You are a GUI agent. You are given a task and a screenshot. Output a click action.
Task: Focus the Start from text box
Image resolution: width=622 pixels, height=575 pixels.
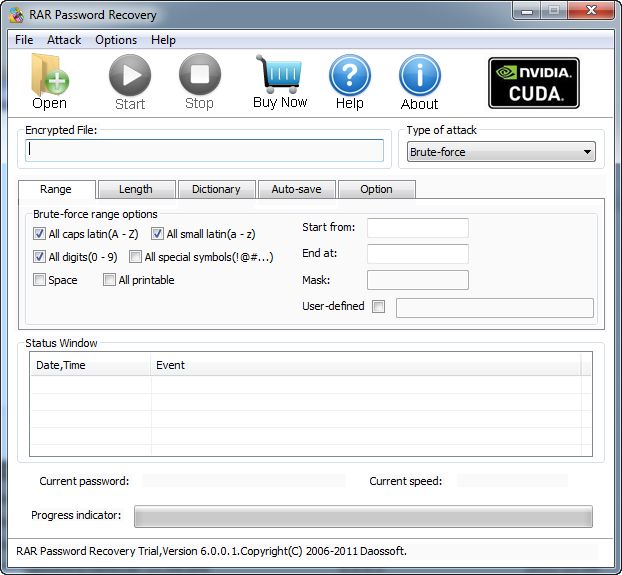(417, 228)
